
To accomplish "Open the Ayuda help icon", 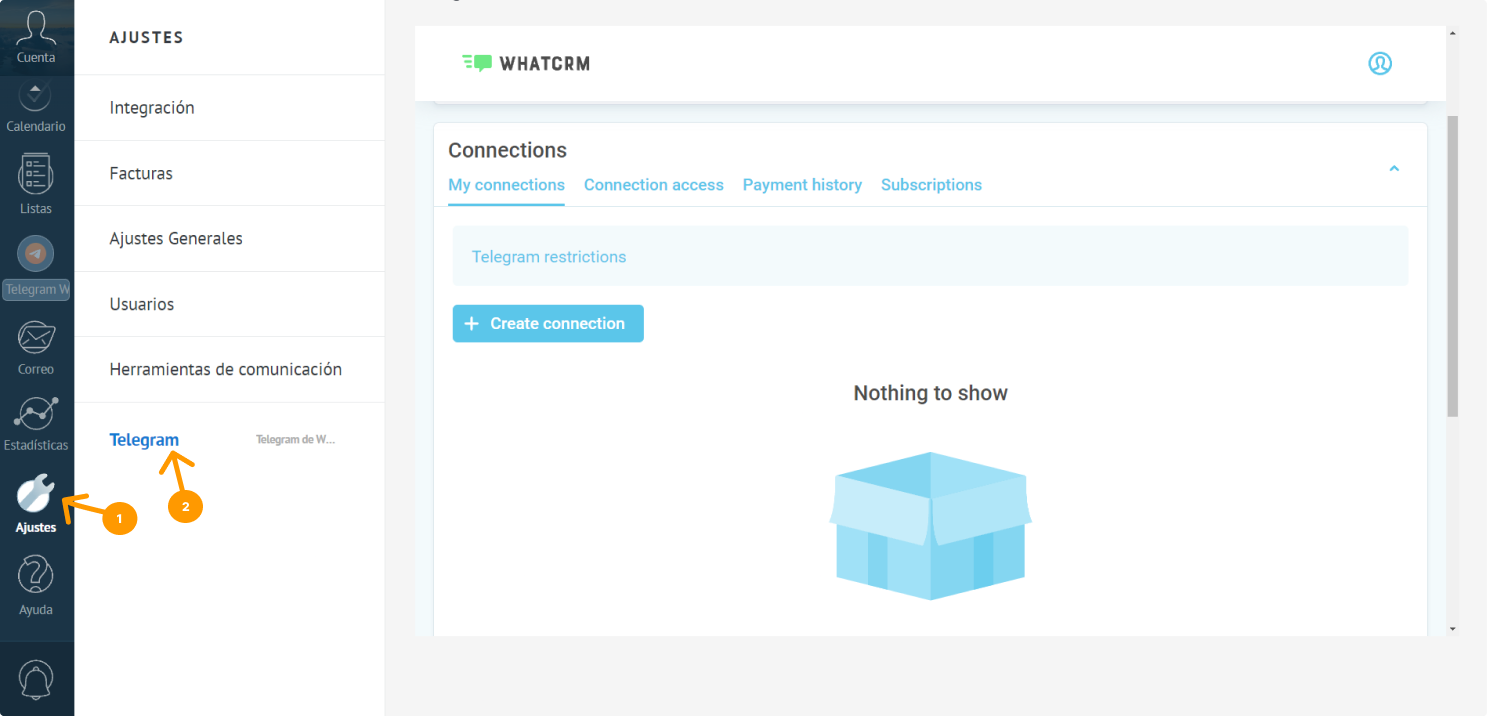I will coord(36,576).
